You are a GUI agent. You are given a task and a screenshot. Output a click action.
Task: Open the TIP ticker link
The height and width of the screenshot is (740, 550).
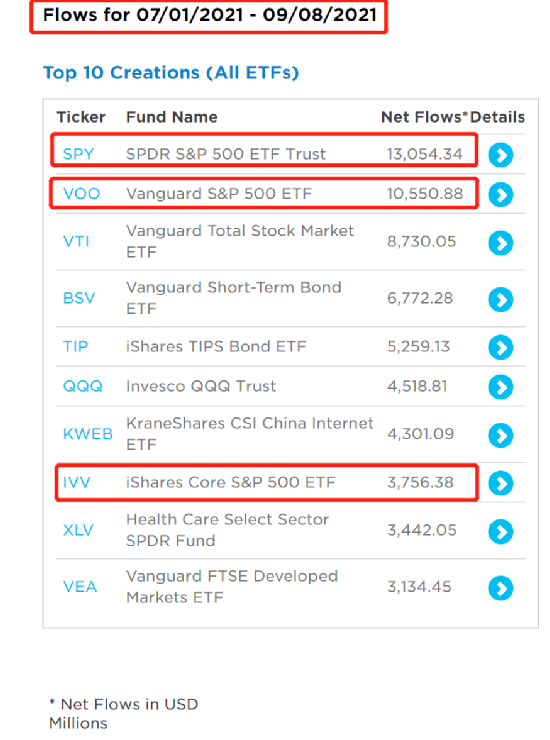pyautogui.click(x=75, y=346)
